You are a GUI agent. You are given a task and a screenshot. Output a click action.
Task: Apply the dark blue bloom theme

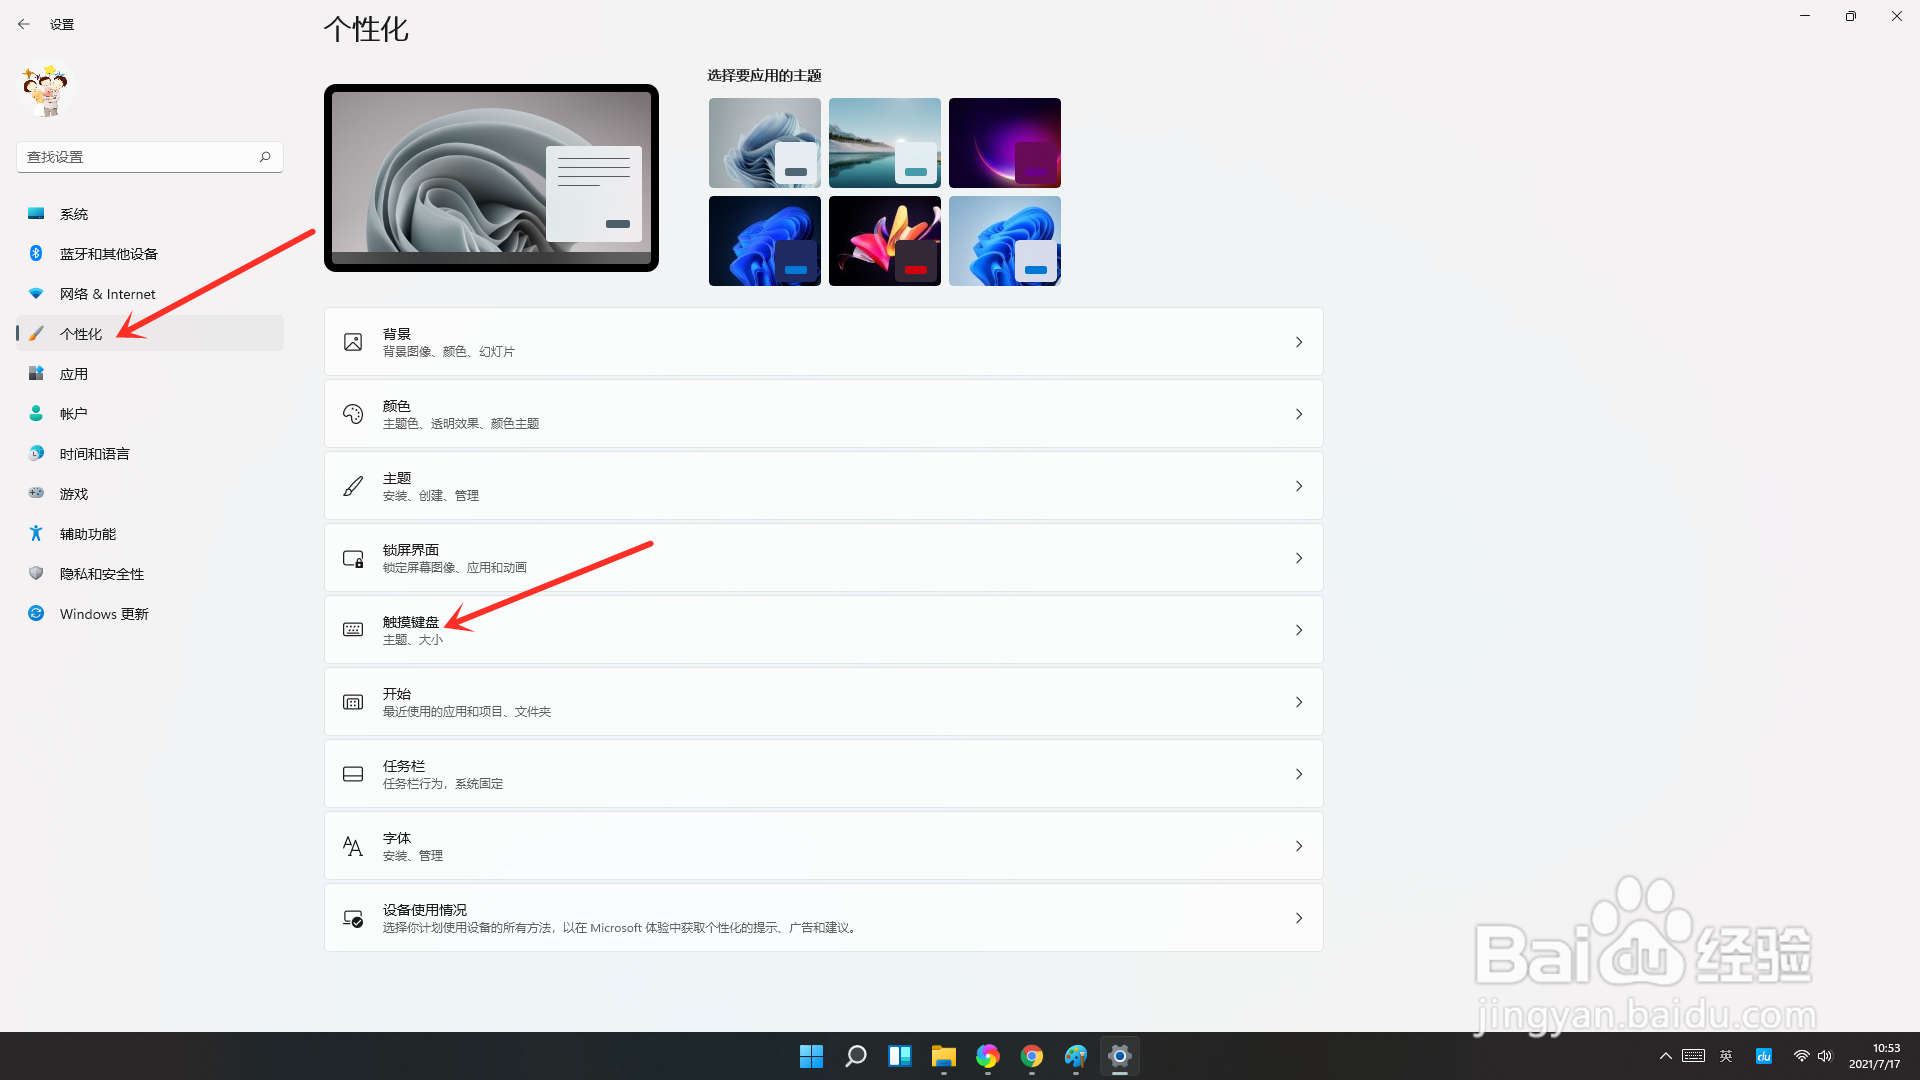764,241
